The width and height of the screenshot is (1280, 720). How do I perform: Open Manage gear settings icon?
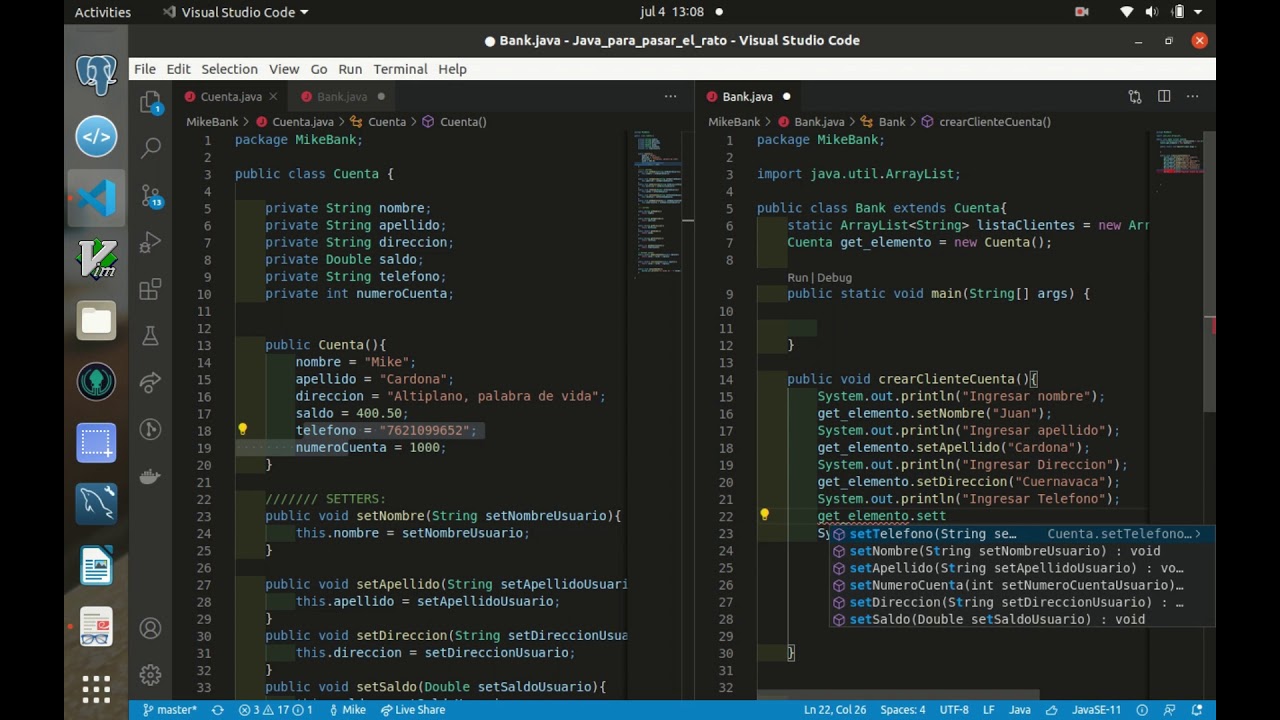[151, 674]
